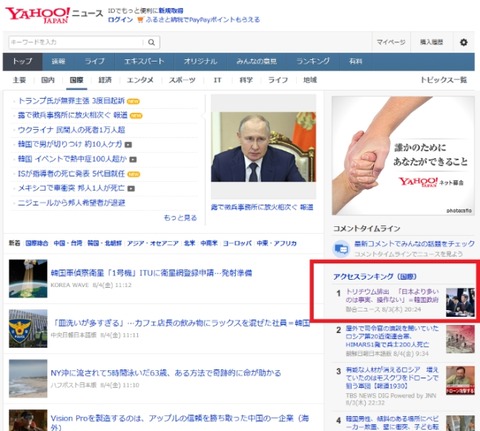Screen dimensions: 480x431
Task: Open the 経済 category tab
Action: point(105,80)
